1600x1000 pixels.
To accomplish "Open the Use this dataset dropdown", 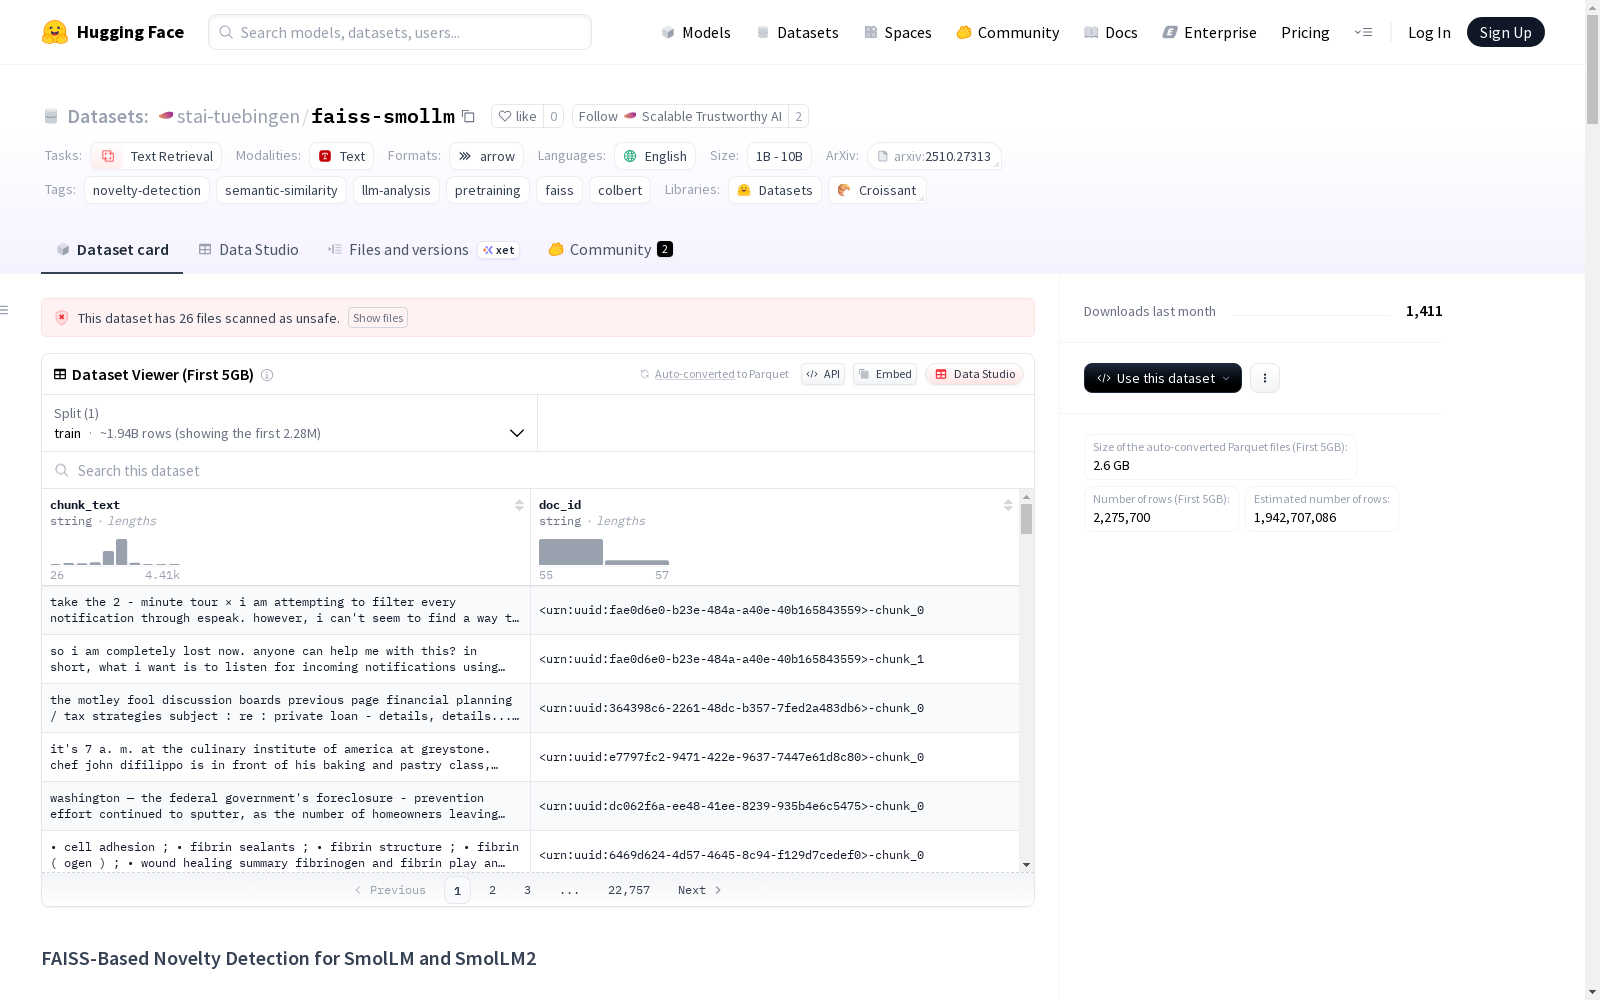I will coord(1163,378).
